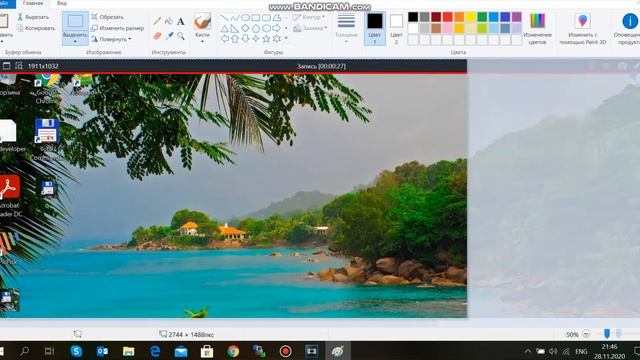
Task: Expand the Выделить selection dropdown arrow
Action: pos(75,42)
